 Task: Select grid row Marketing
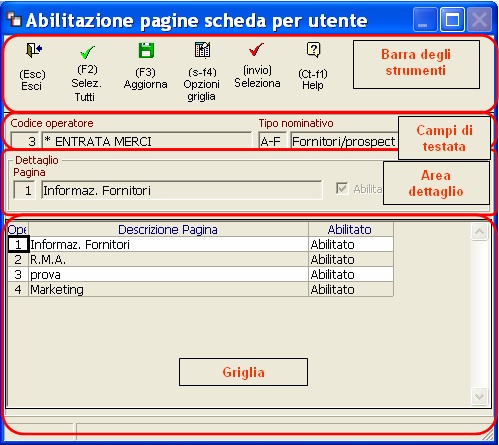200,289
